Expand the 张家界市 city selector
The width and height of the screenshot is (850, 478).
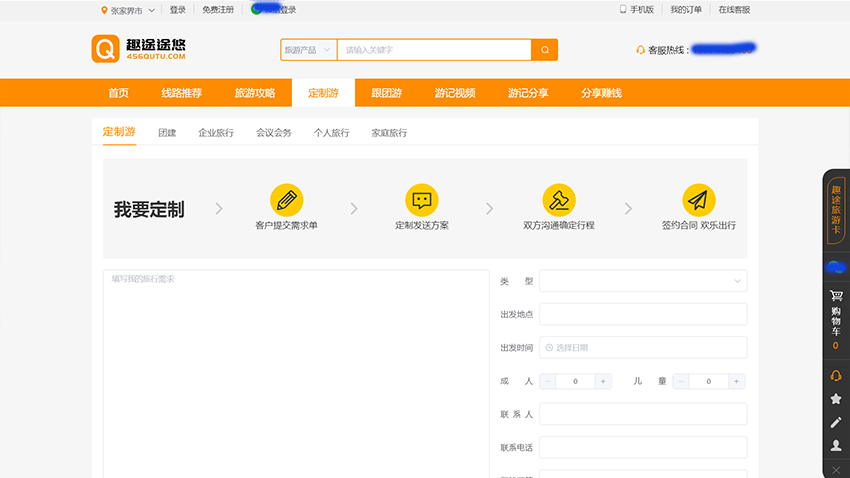[128, 10]
